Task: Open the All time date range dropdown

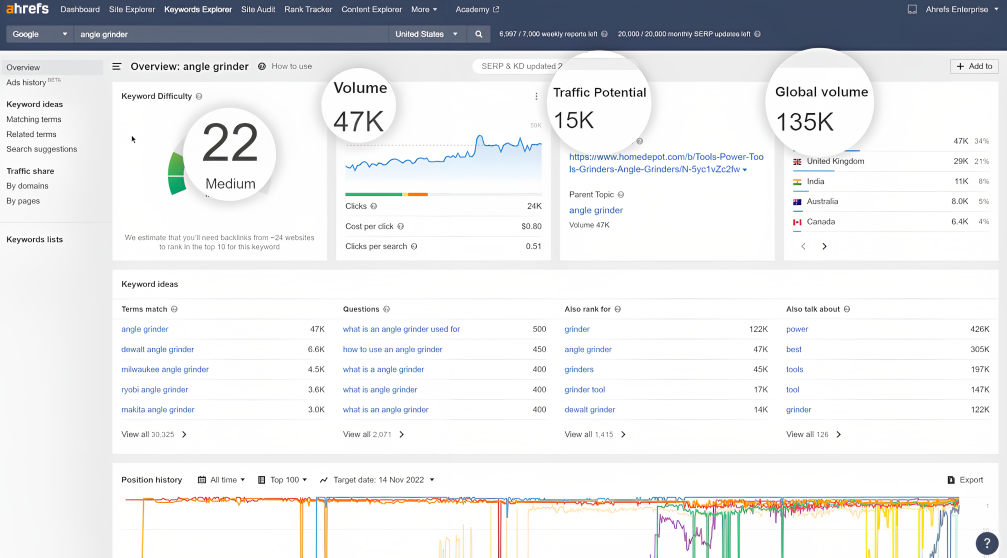Action: point(222,480)
